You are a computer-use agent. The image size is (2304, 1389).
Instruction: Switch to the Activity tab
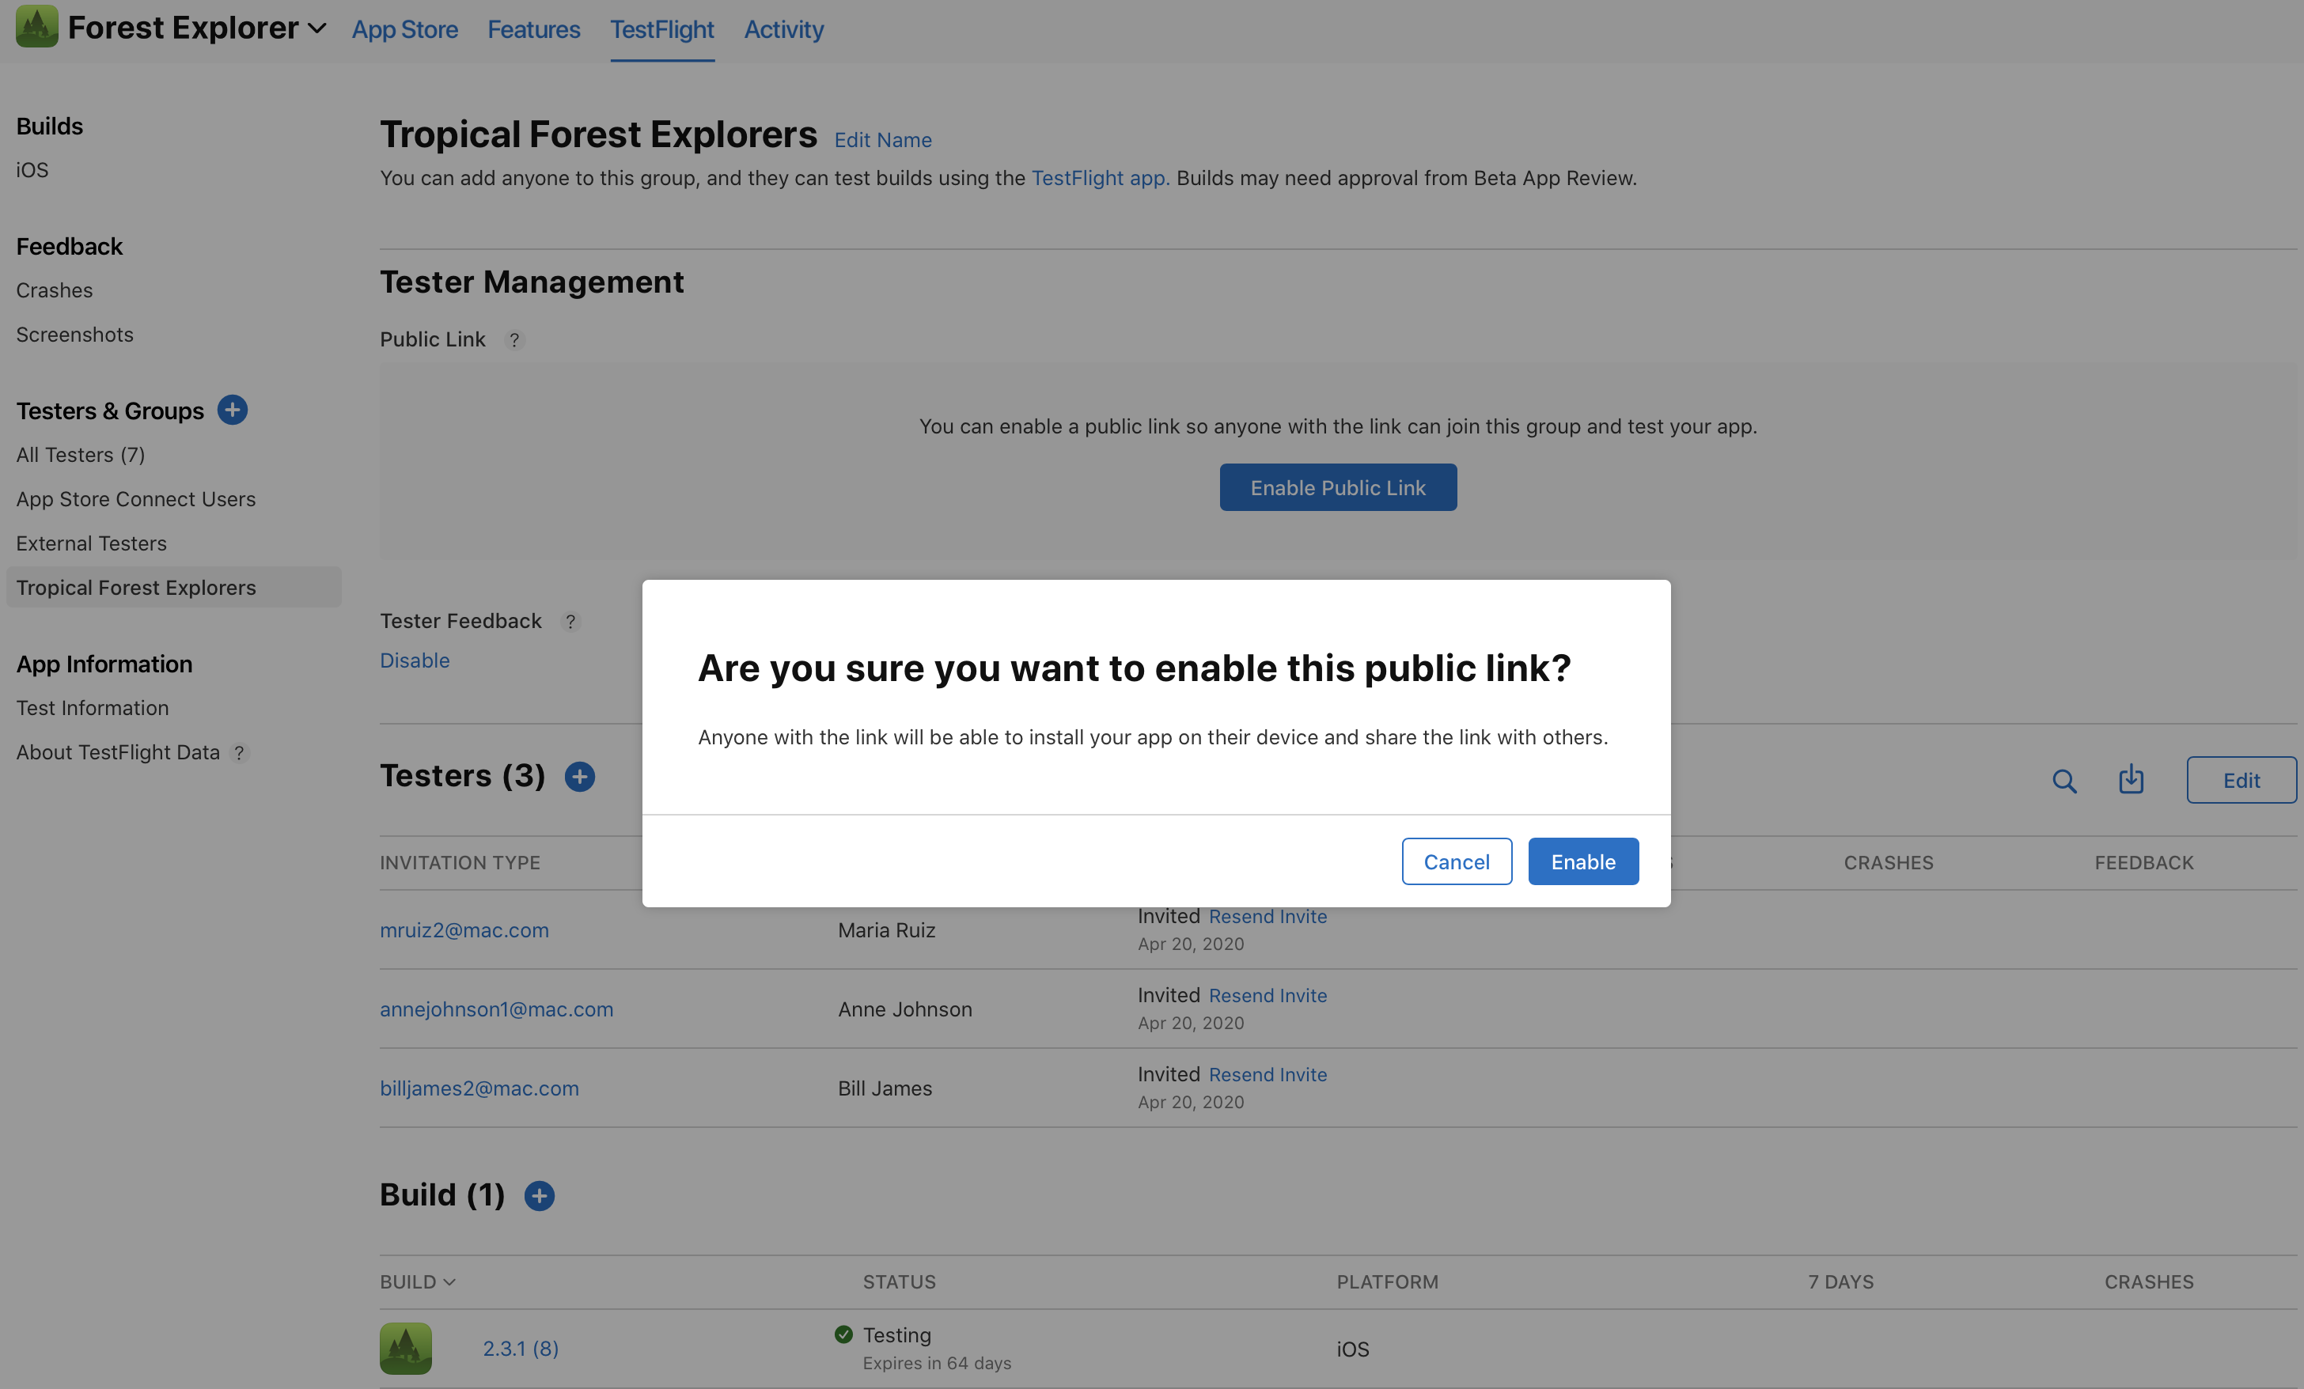coord(783,29)
